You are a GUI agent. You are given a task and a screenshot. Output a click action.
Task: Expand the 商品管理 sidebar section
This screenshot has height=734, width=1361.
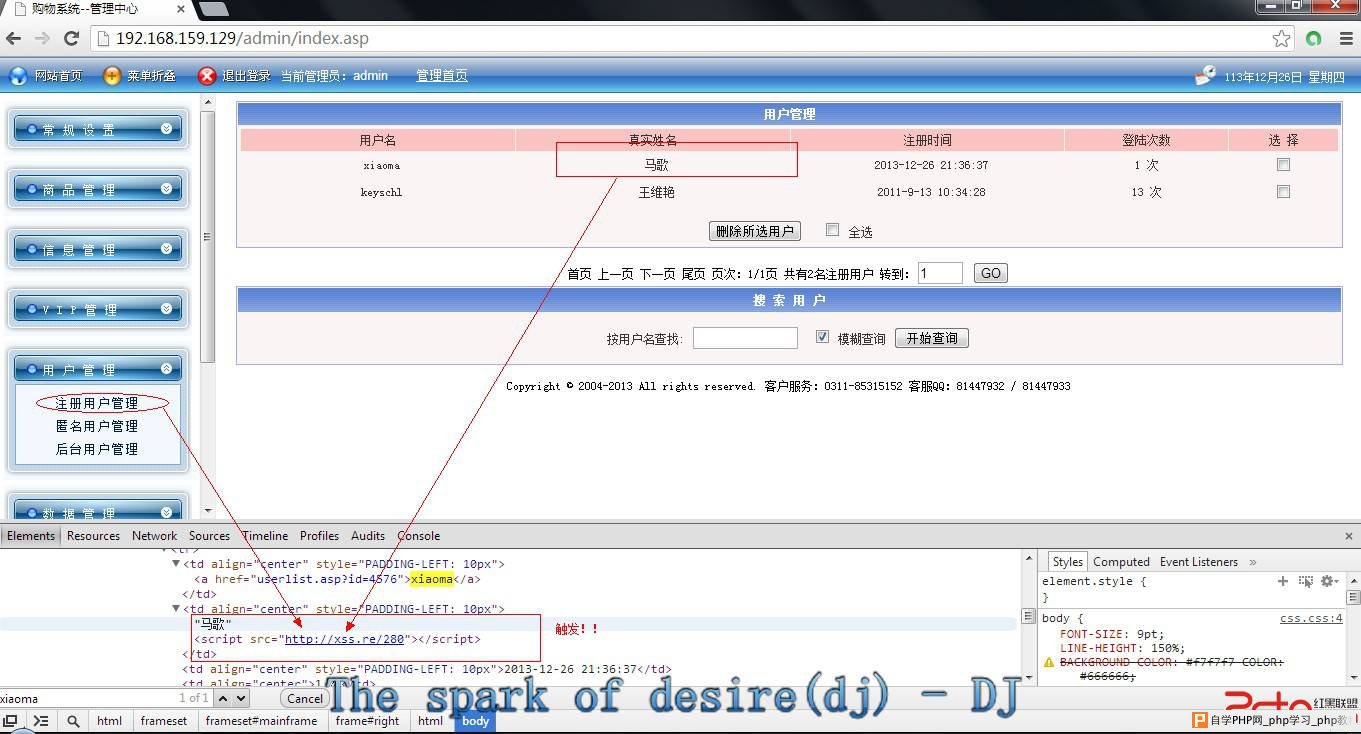(98, 189)
